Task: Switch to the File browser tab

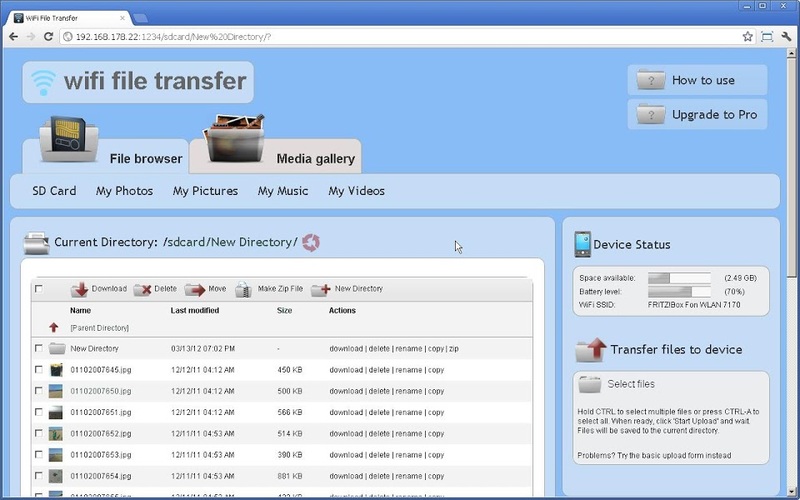Action: [x=106, y=156]
